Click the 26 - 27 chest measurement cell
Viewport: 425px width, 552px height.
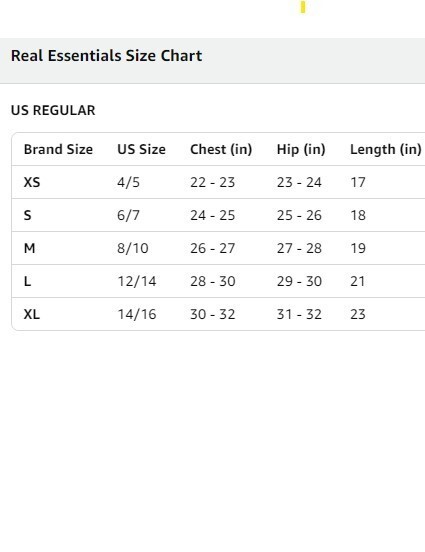point(213,248)
